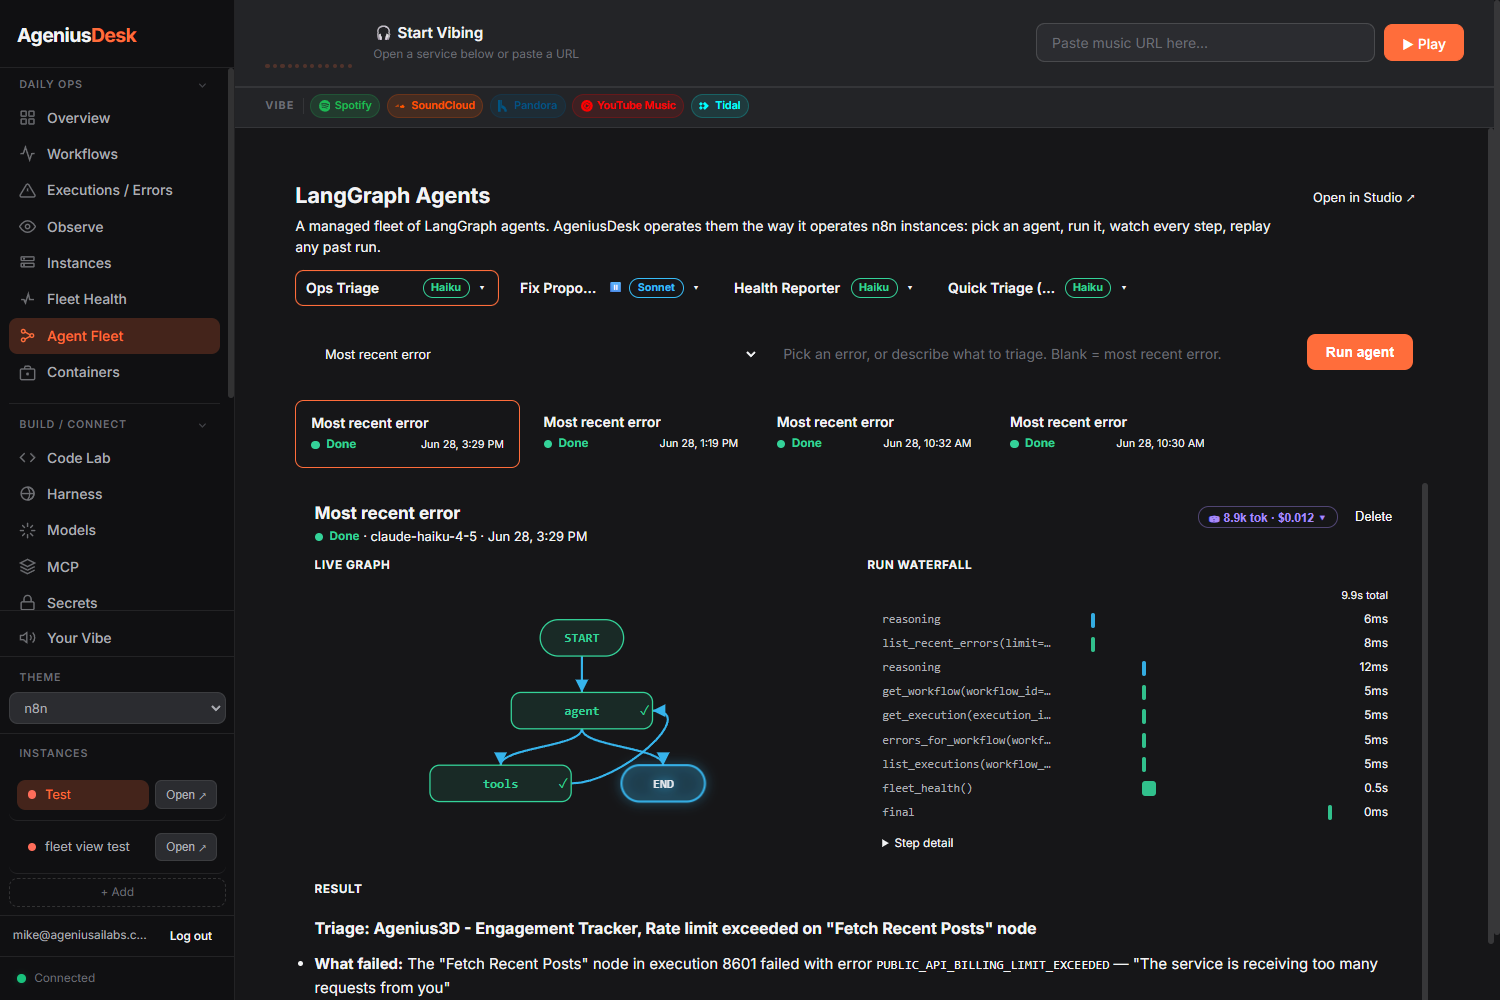1500x1000 pixels.
Task: Click the Models sparkle icon
Action: 27,530
